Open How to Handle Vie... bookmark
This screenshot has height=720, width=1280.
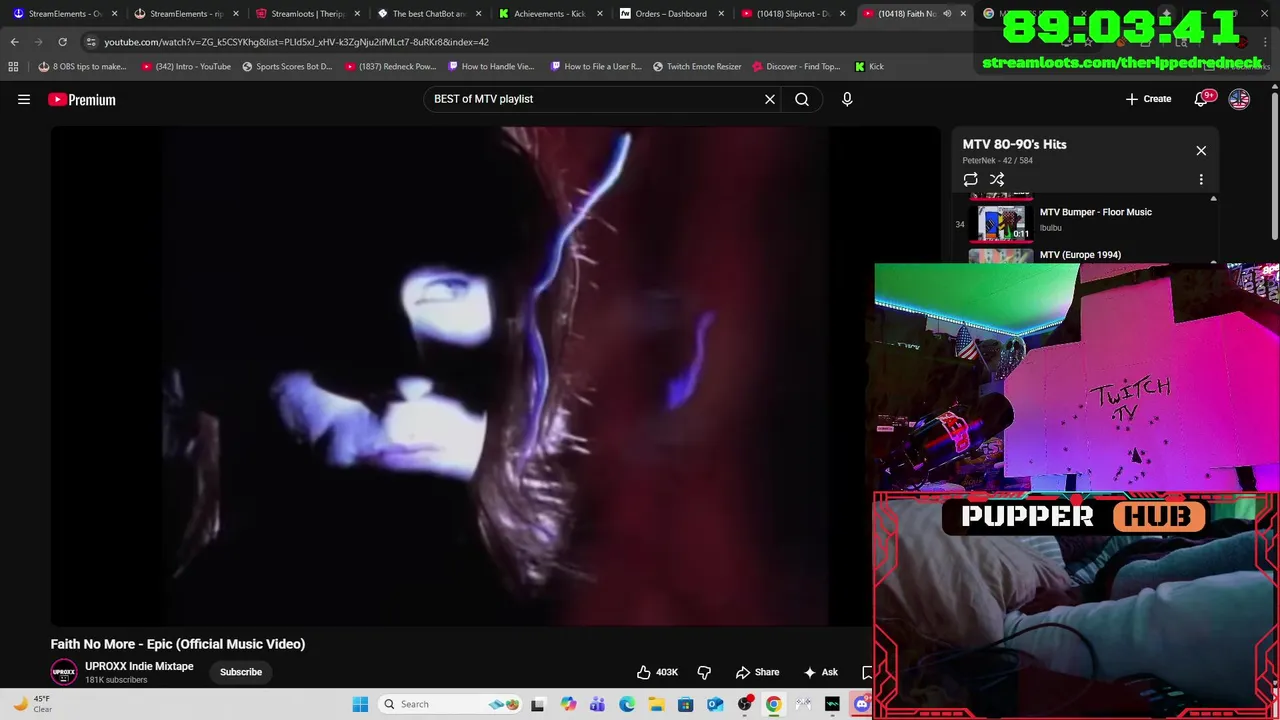point(491,67)
